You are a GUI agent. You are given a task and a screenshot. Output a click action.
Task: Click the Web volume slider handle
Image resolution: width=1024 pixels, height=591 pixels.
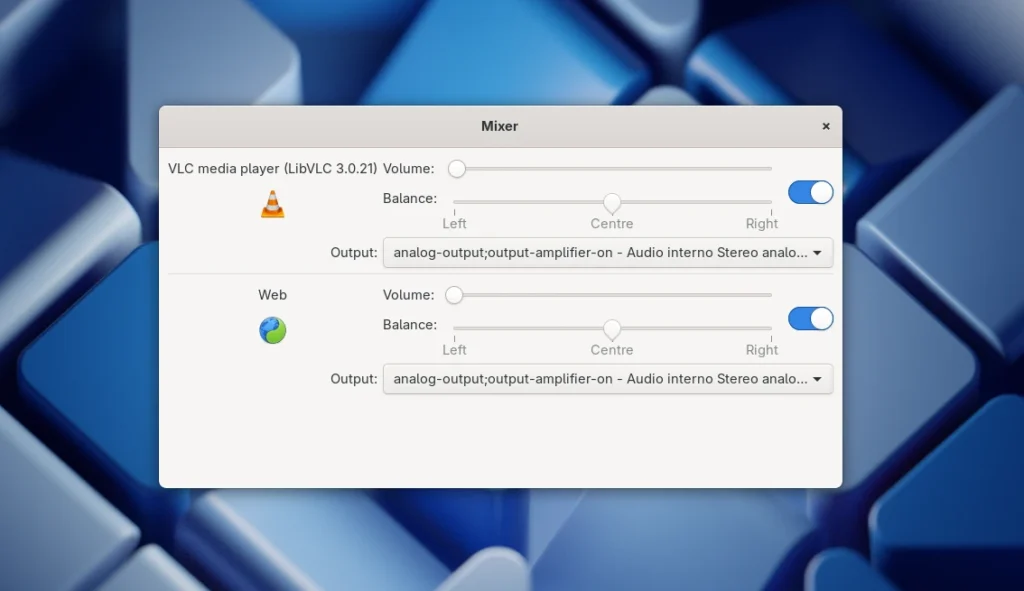[455, 295]
